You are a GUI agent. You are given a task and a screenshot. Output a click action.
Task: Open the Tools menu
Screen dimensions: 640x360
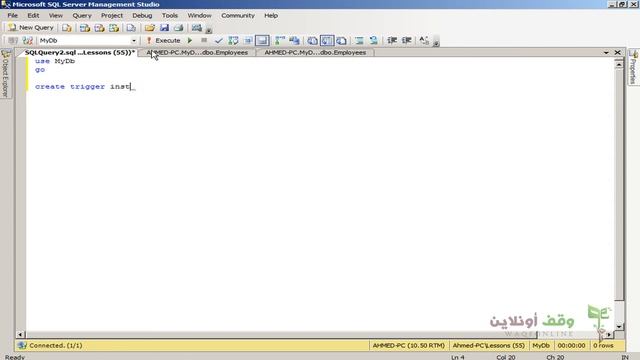170,16
